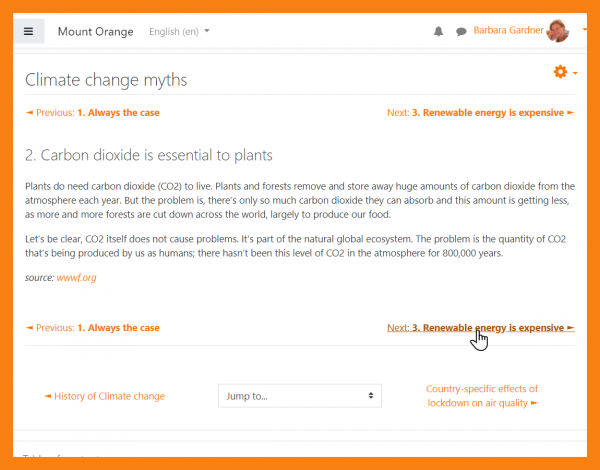The image size is (600, 470).
Task: Click the Climate change myths heading
Action: tap(106, 80)
